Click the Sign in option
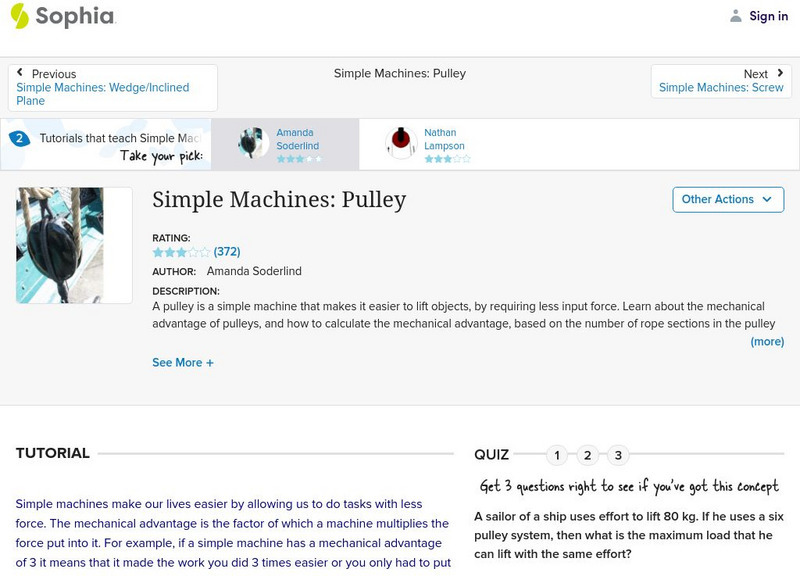 pos(767,16)
